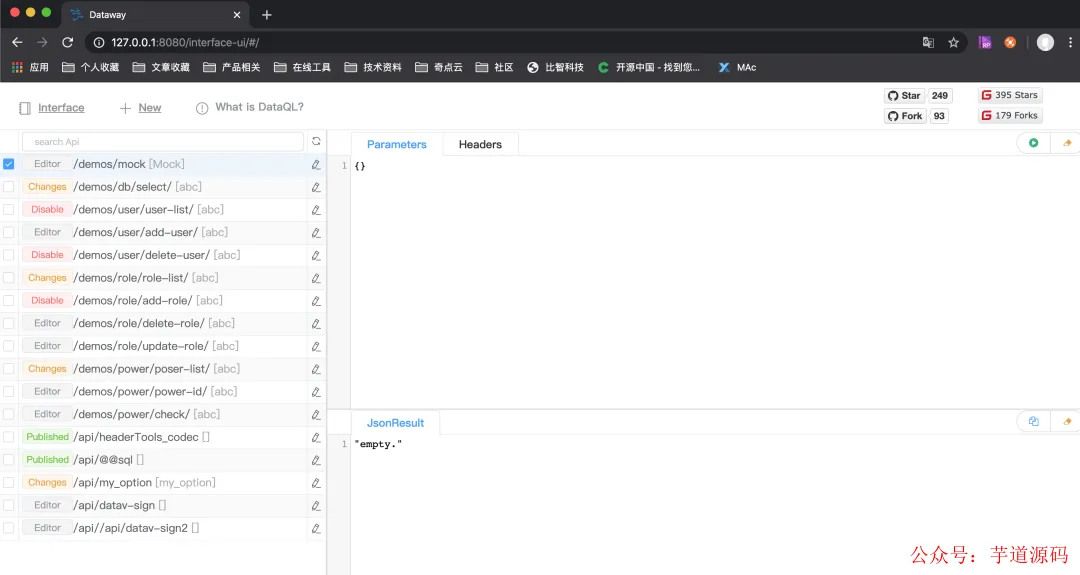Open the Dataway browser tab
Image resolution: width=1080 pixels, height=575 pixels.
pos(155,14)
